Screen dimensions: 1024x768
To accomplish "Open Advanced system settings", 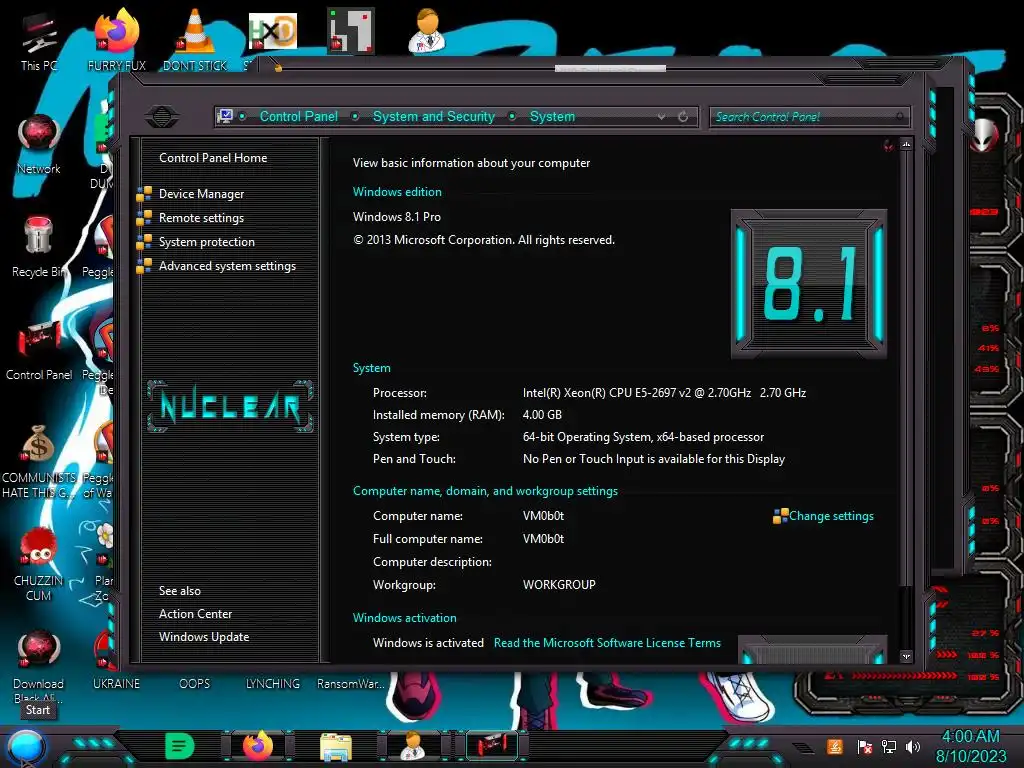I will tap(227, 266).
